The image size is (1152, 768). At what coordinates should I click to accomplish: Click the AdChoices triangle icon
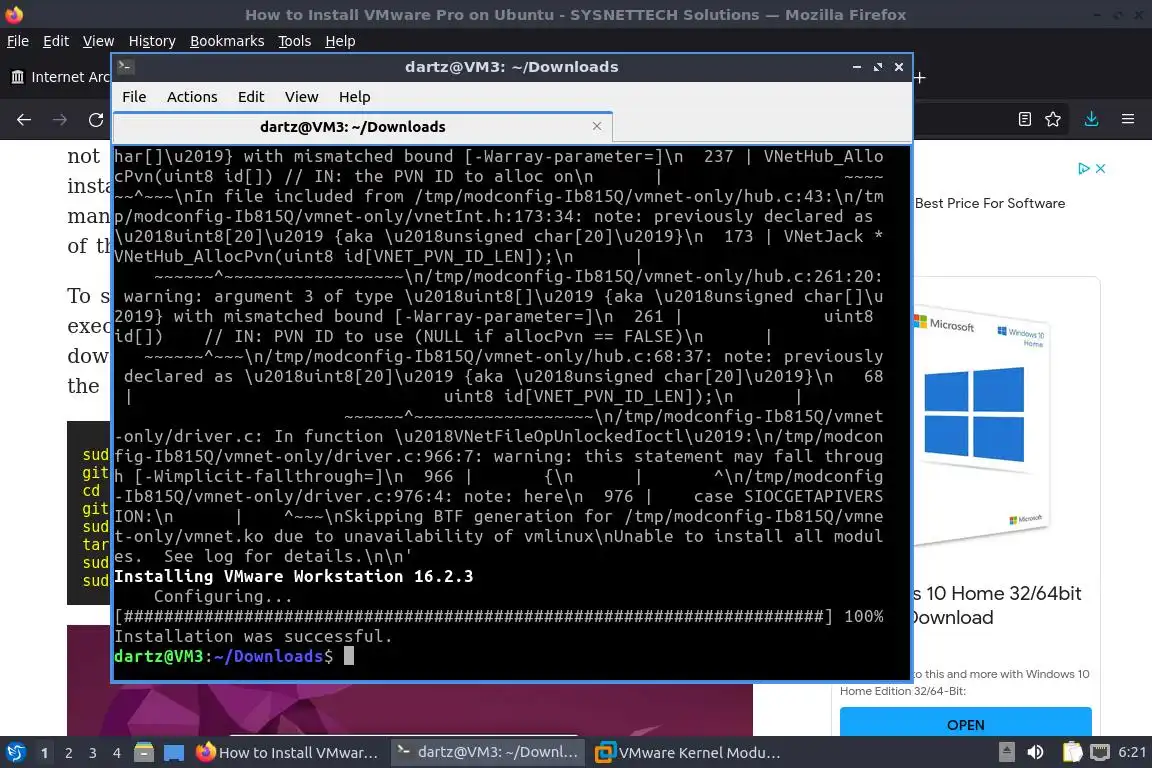point(1084,168)
